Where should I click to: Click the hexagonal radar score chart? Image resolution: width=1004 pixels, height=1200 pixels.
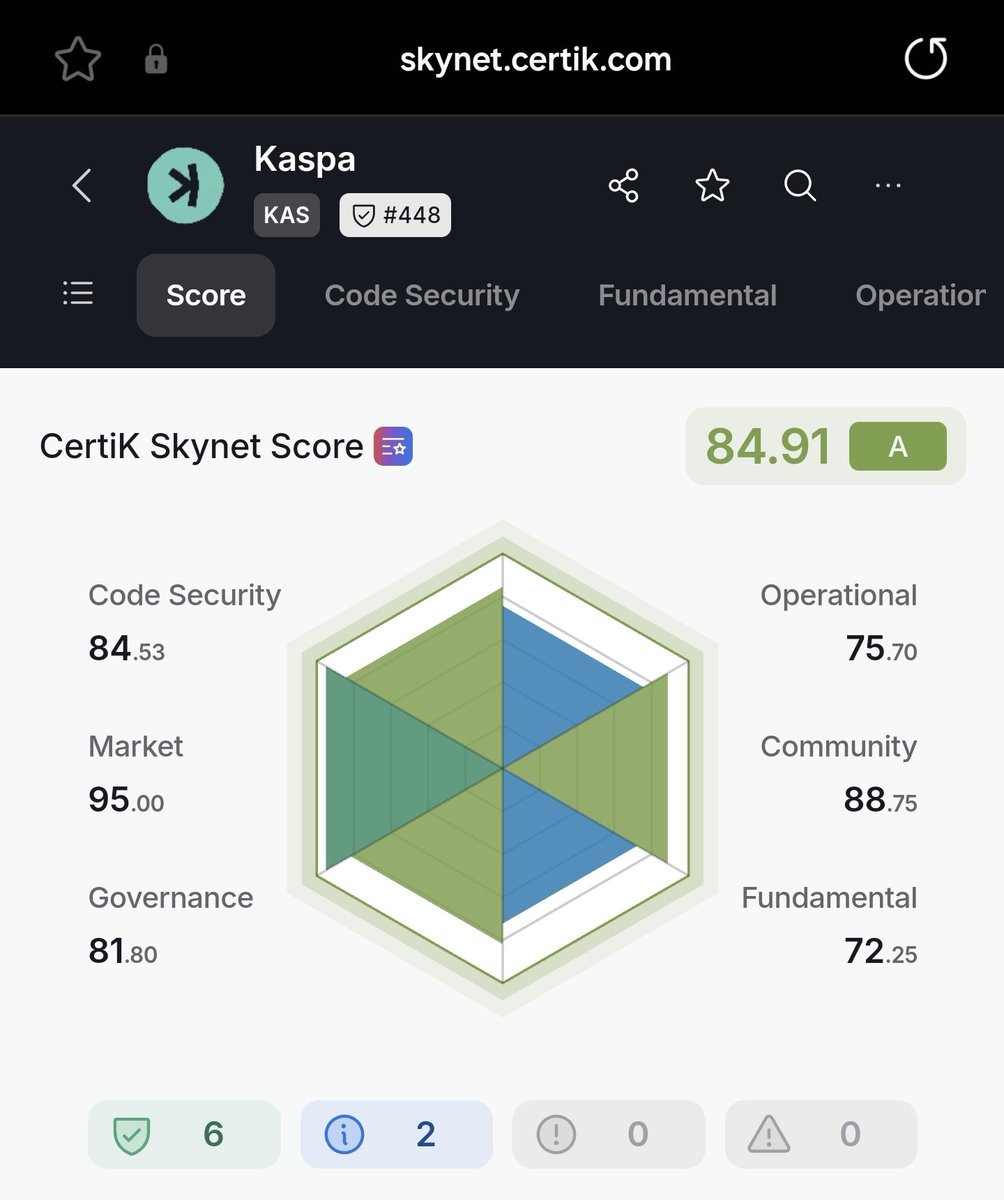click(502, 765)
